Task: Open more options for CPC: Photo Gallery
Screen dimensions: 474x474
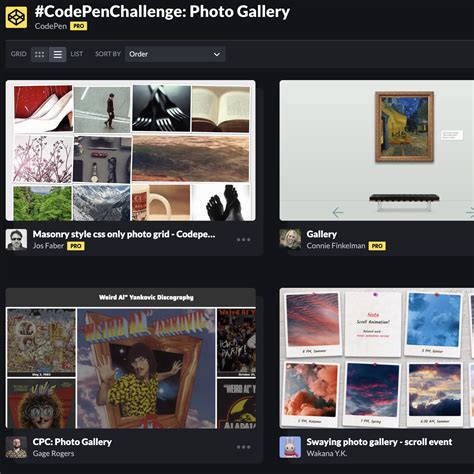Action: point(244,447)
